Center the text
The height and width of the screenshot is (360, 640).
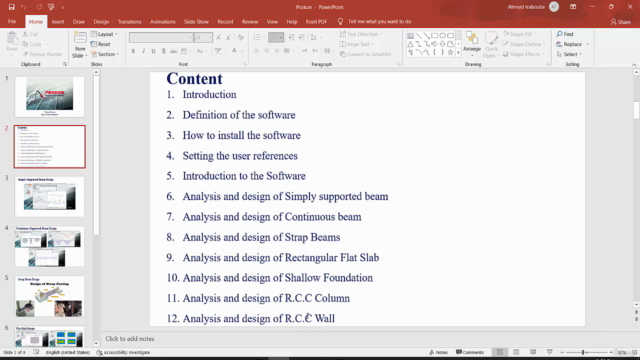tap(267, 51)
